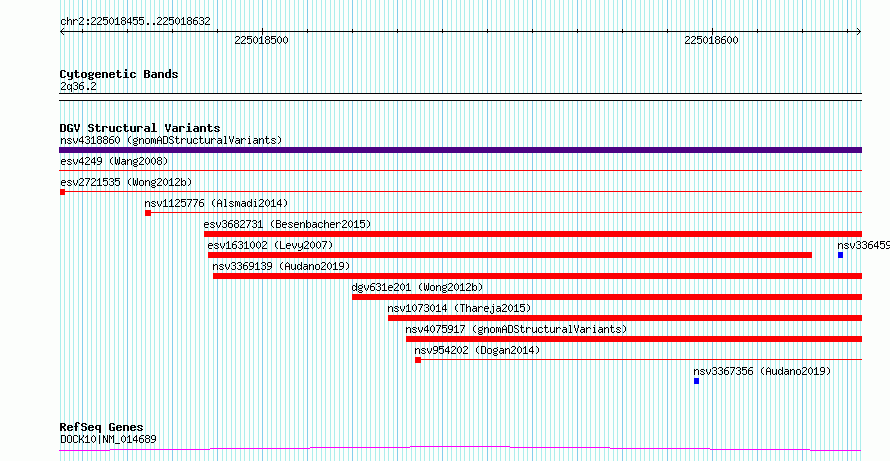Click the esv3682731 (Besenbacher2015) label

[287, 224]
